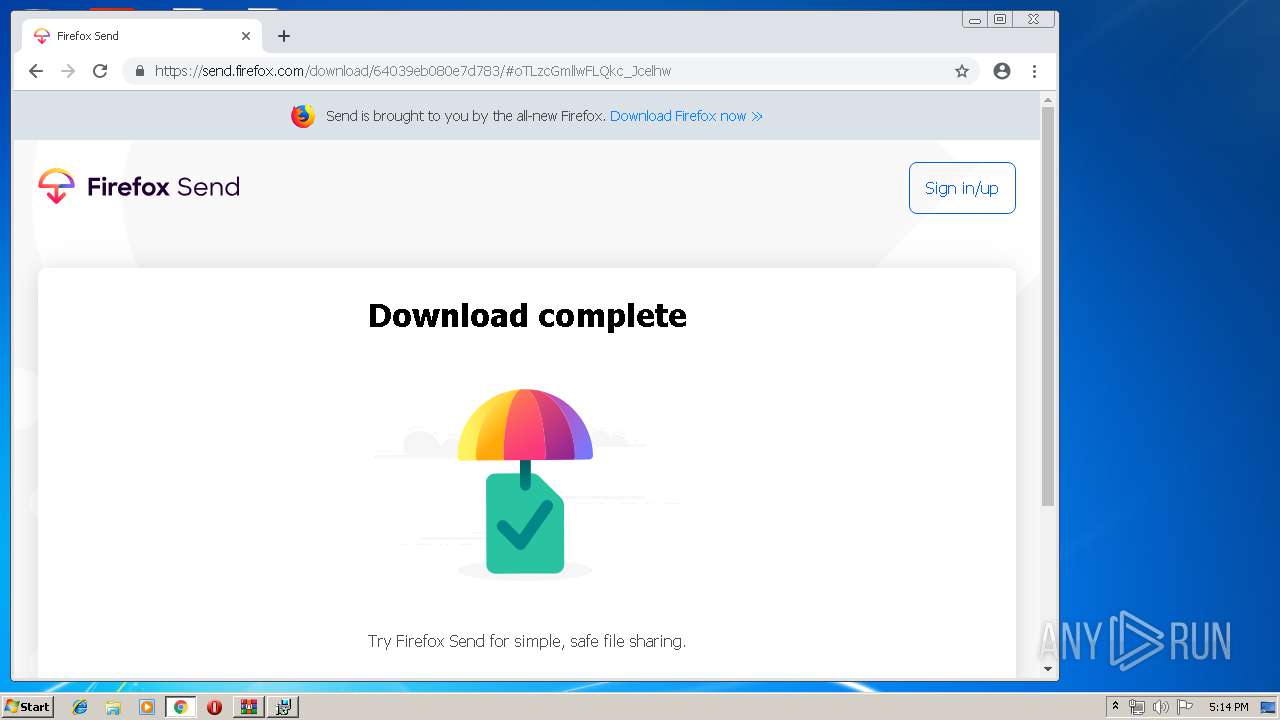Open the Chrome profile avatar menu
Image resolution: width=1280 pixels, height=720 pixels.
(x=1002, y=71)
